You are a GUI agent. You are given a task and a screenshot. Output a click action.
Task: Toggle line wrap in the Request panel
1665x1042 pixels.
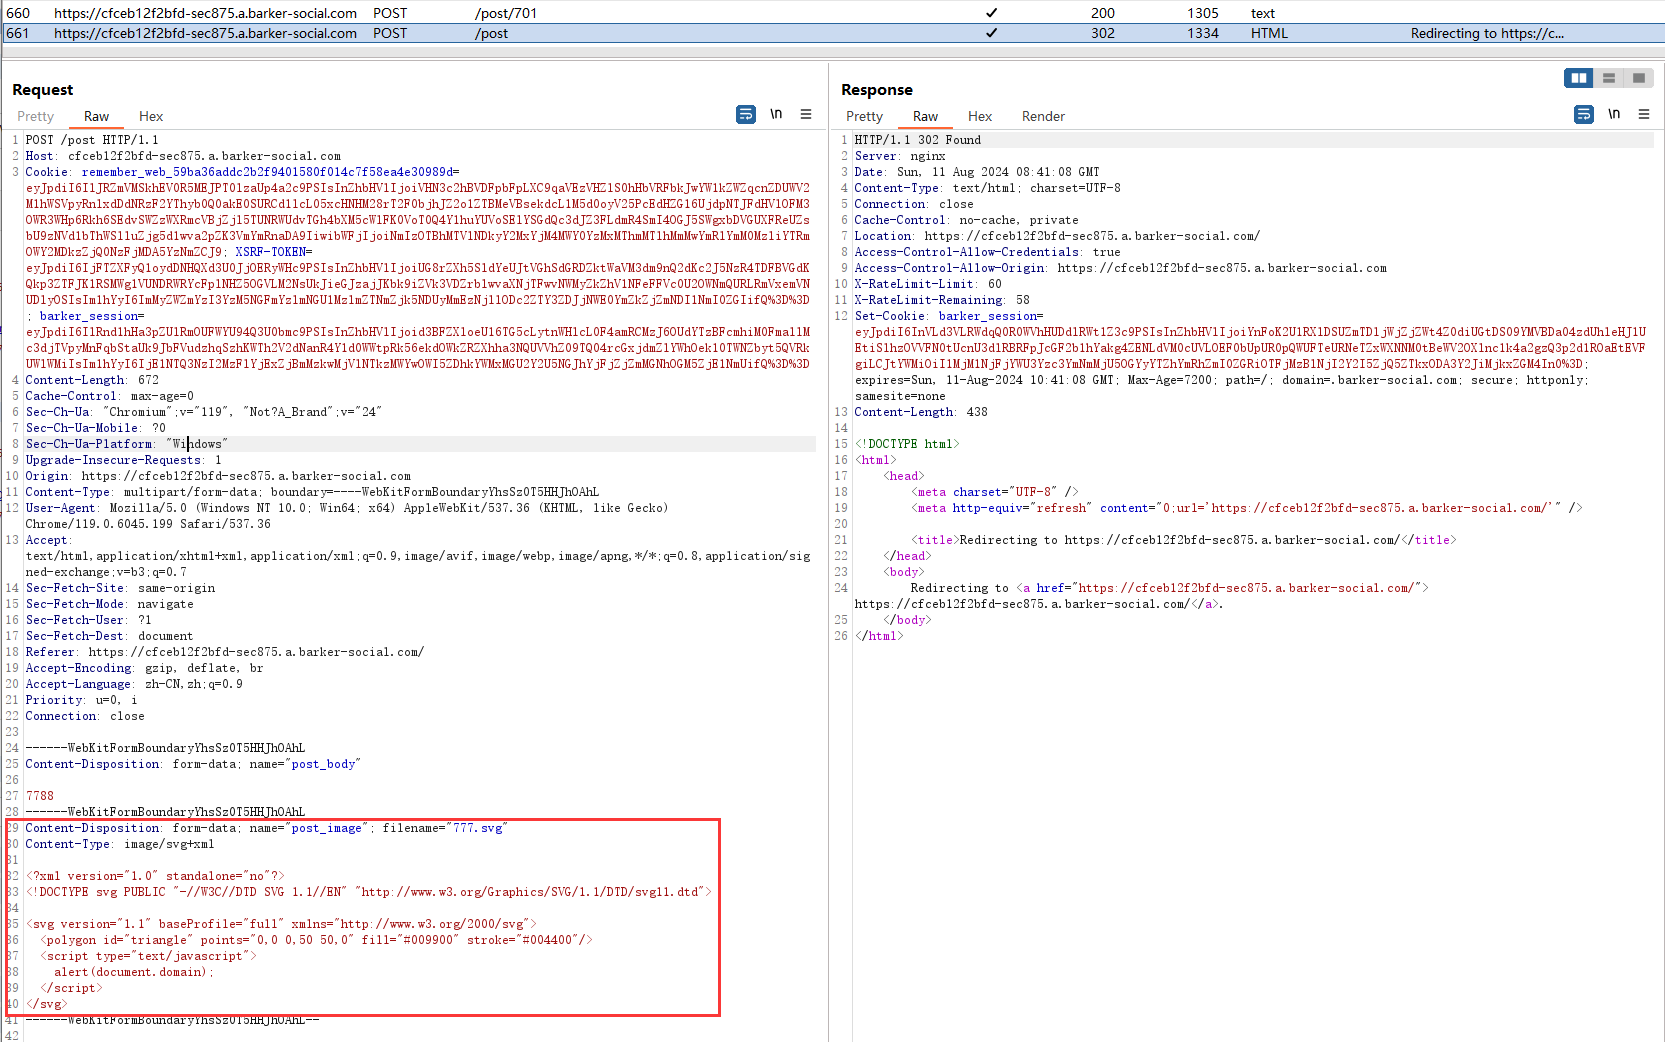(x=746, y=115)
